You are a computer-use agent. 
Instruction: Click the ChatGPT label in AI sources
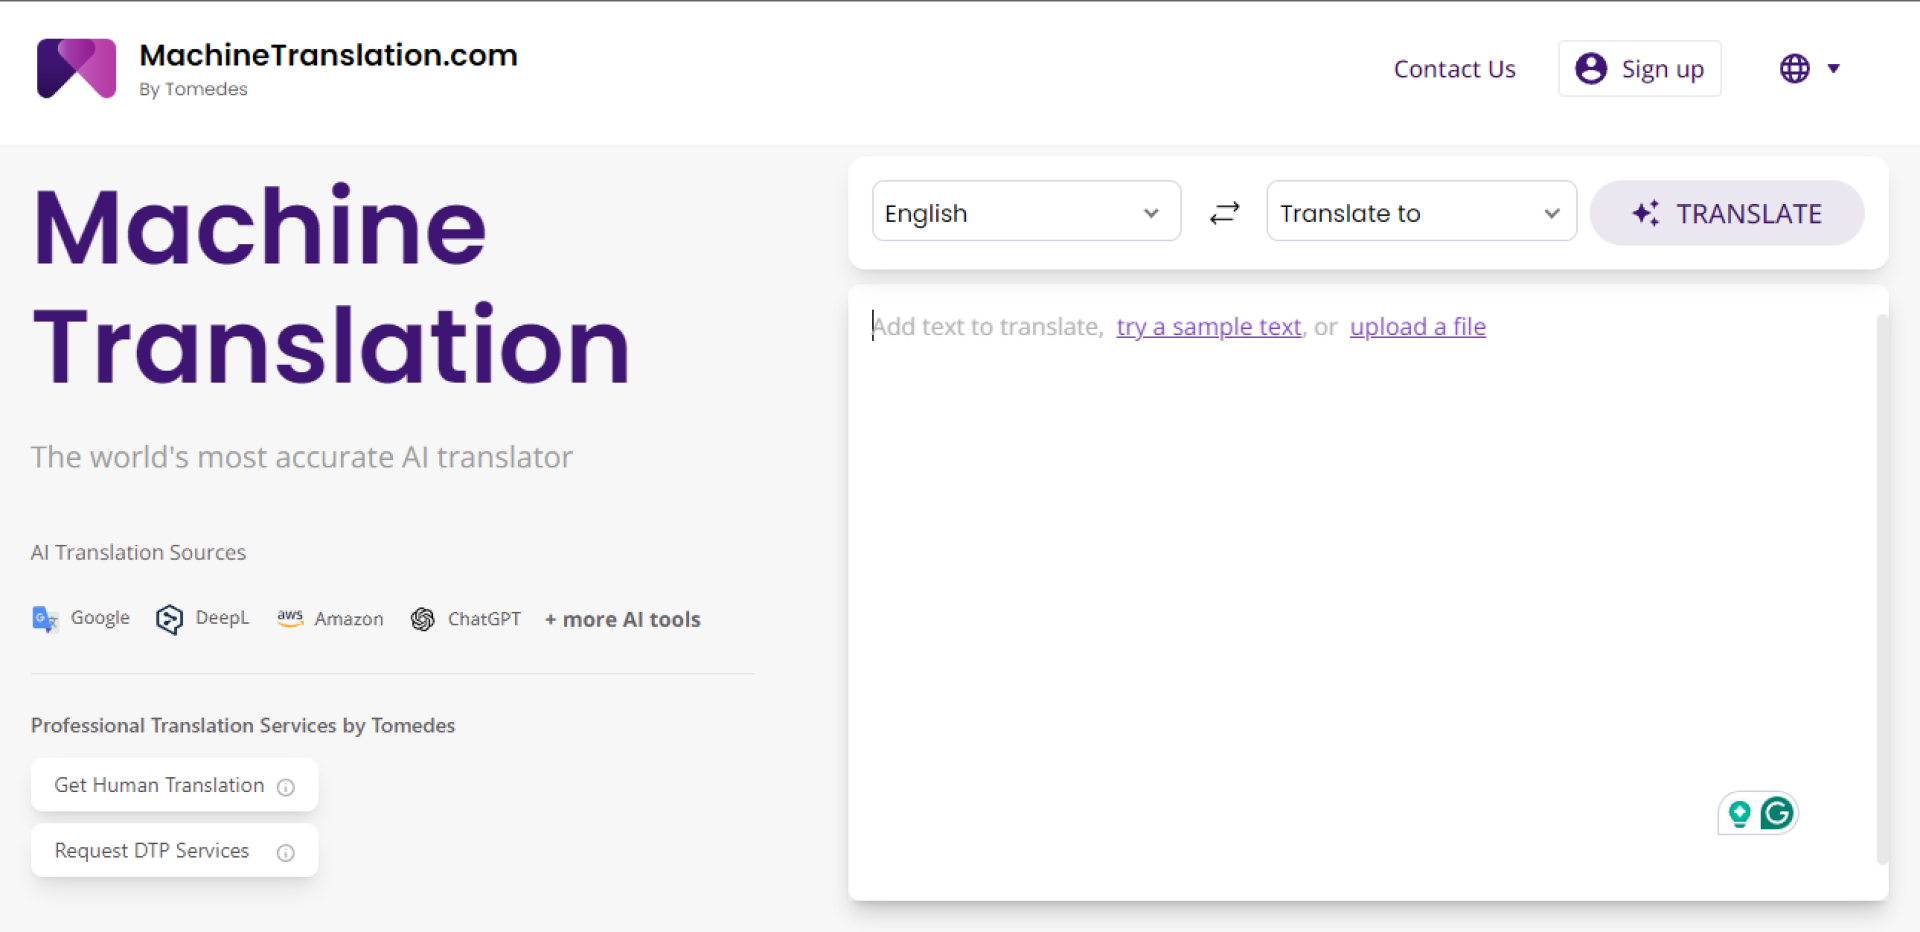click(x=484, y=619)
